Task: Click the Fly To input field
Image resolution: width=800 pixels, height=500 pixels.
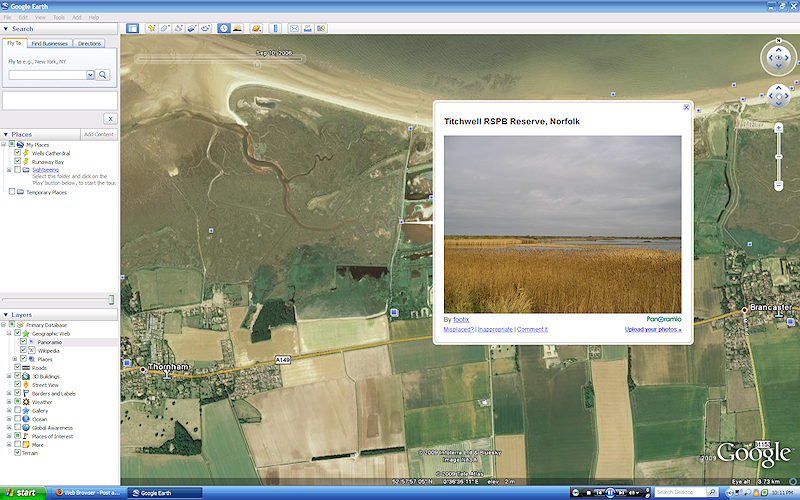Action: pos(47,75)
